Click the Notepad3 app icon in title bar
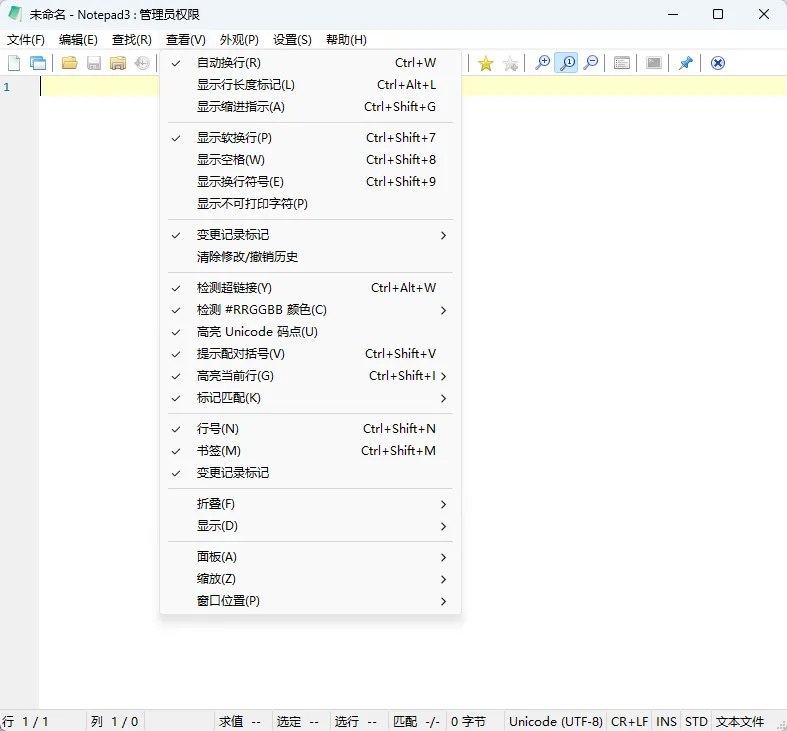The width and height of the screenshot is (787, 731). click(x=15, y=14)
